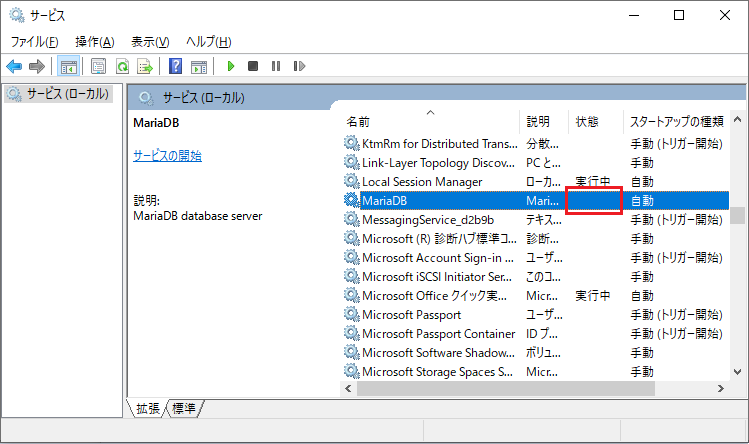
Task: Toggle the Show/Hide Action Pane icon
Action: pyautogui.click(x=198, y=66)
